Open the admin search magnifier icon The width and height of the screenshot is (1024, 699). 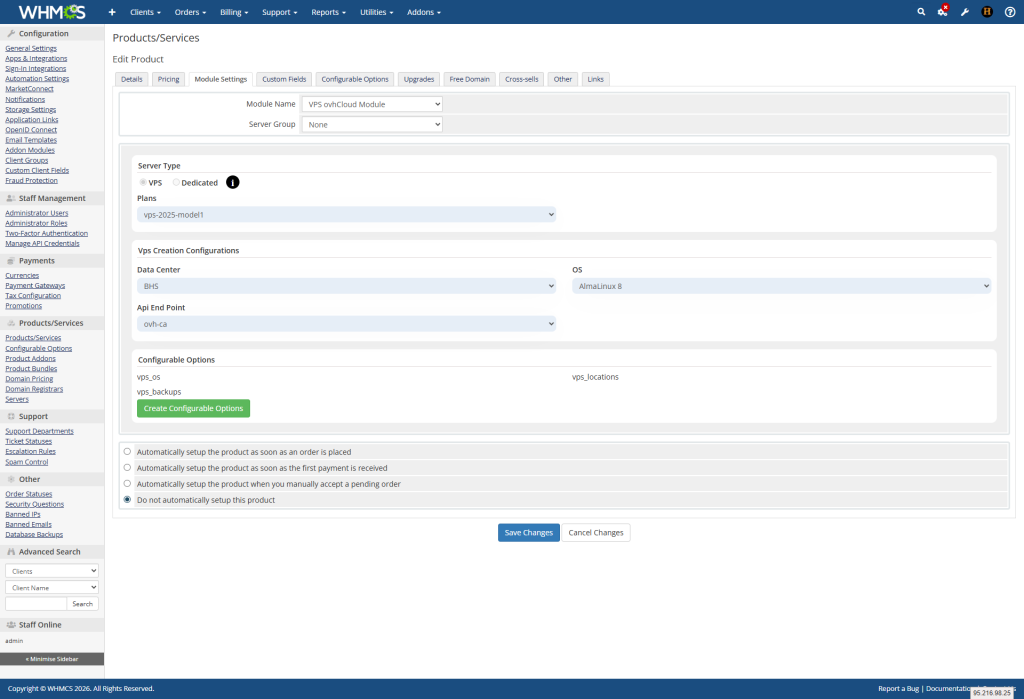[x=921, y=12]
